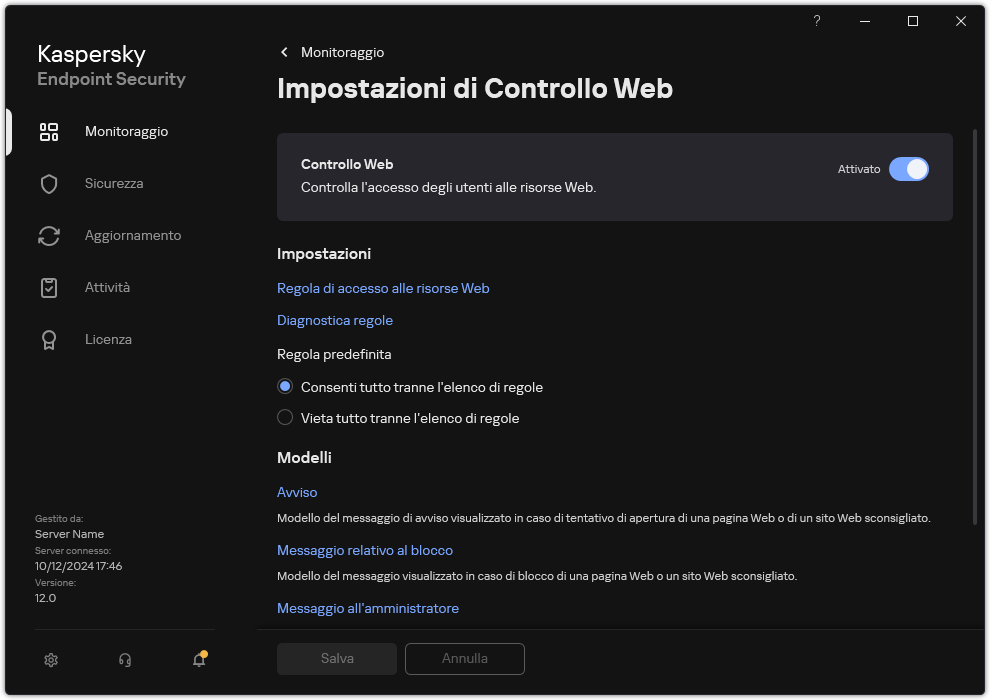Click the Attività clipboard icon
This screenshot has width=990, height=700.
[x=49, y=287]
